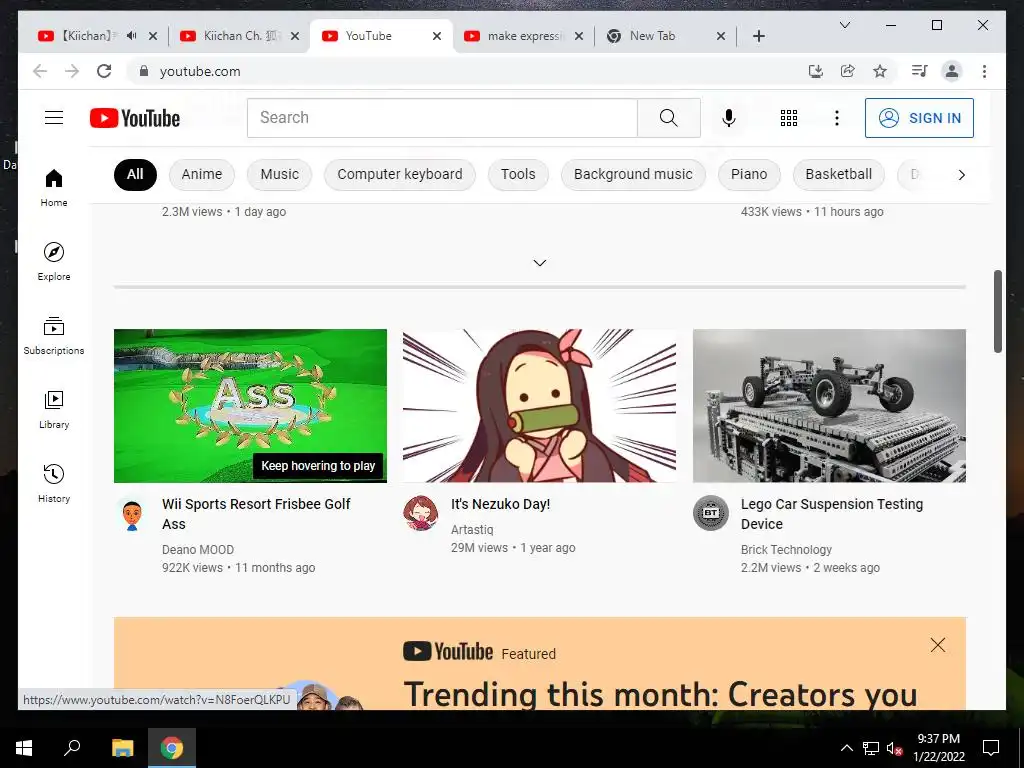Open File Explorer from taskbar
Image resolution: width=1024 pixels, height=768 pixels.
pos(122,748)
